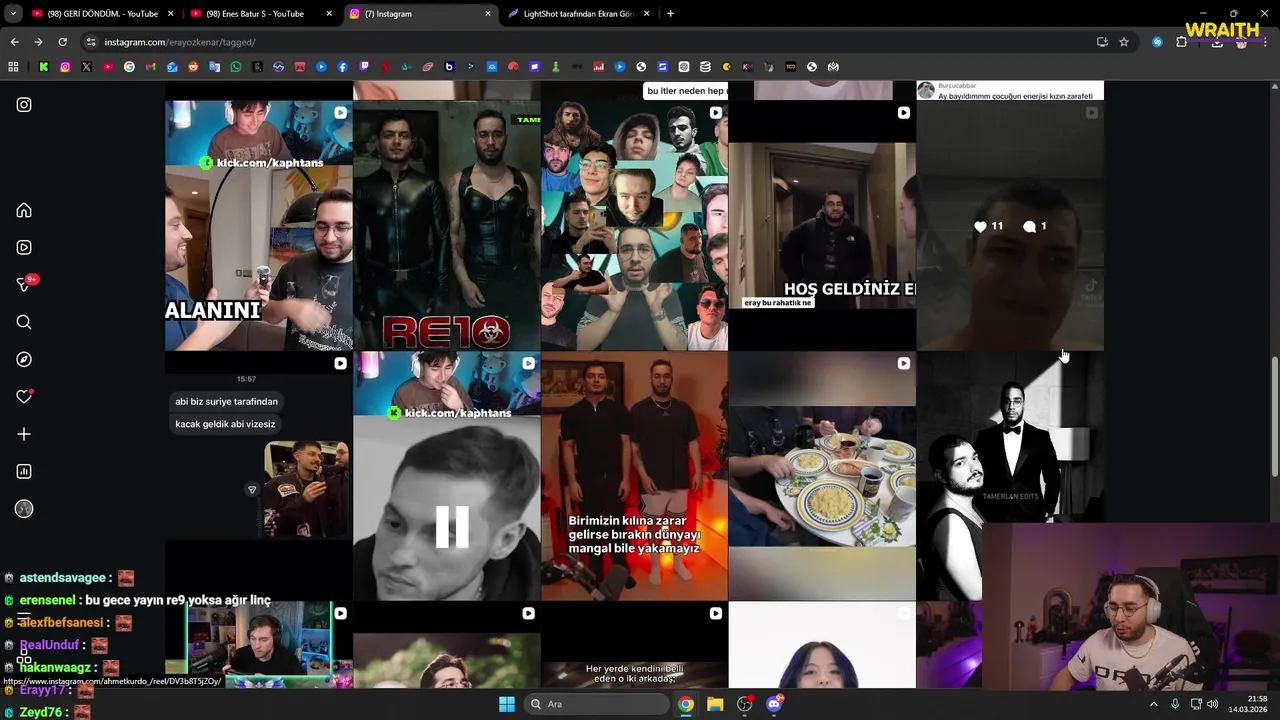Create a new Instagram post
The image size is (1280, 720).
(24, 434)
